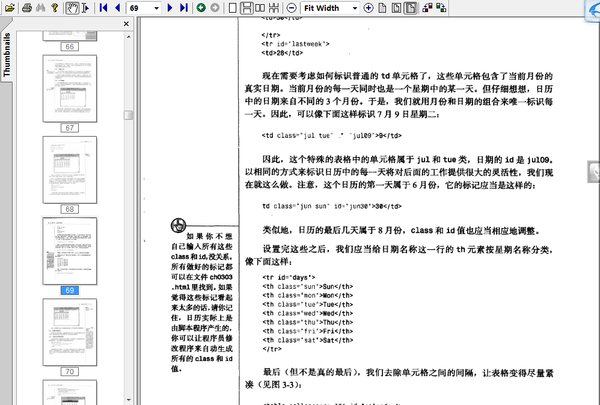Click the highlighted page label 69

tap(70, 290)
